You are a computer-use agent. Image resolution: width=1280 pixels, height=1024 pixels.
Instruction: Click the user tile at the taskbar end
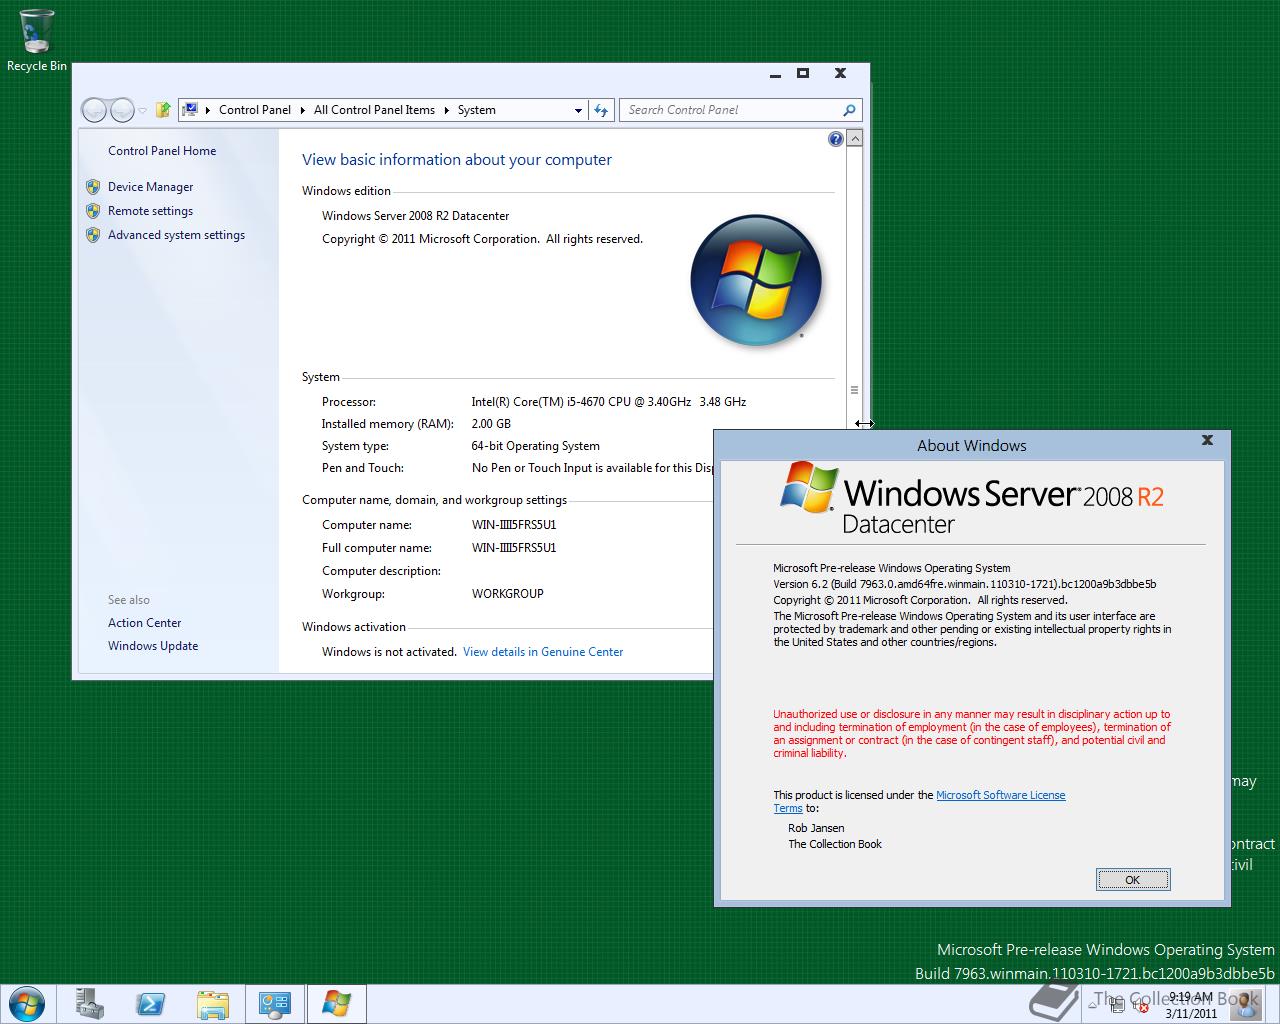pyautogui.click(x=1246, y=1004)
